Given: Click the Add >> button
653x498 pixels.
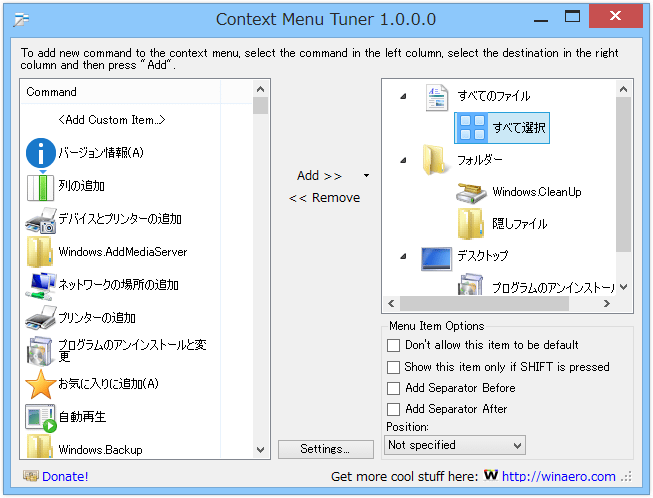Looking at the screenshot, I should 319,176.
